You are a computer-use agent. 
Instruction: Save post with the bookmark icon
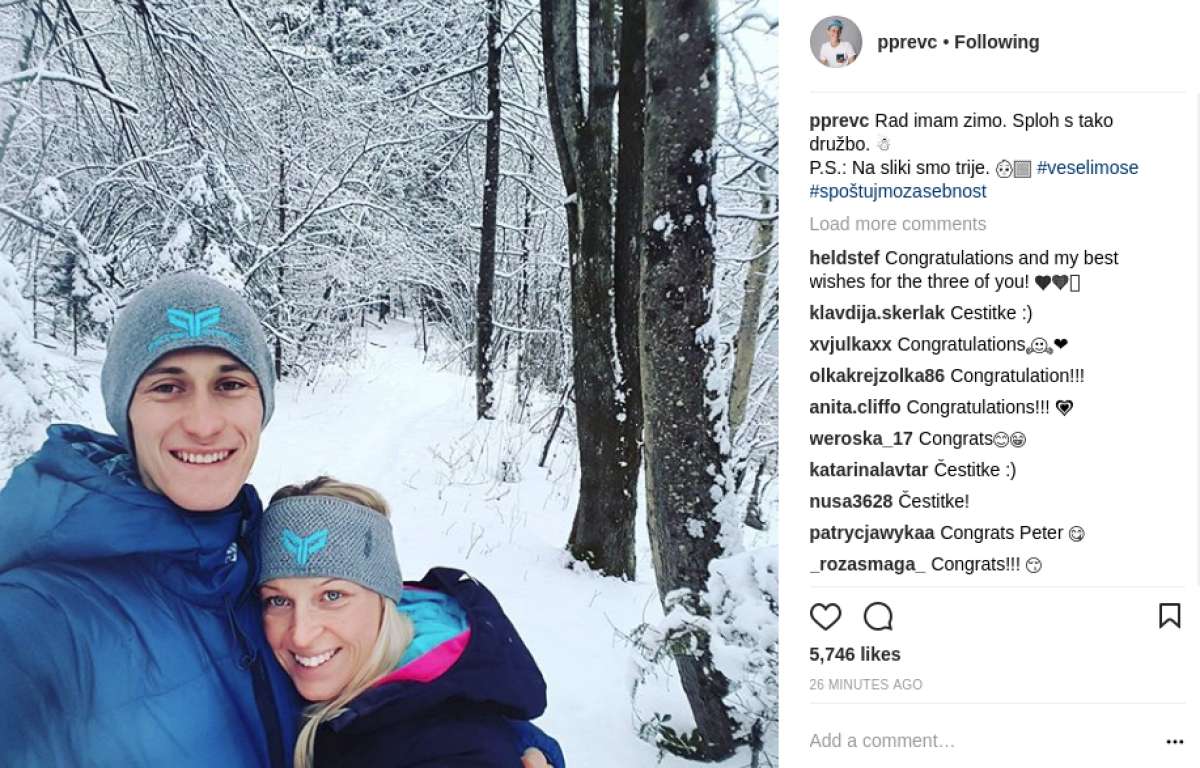tap(1169, 615)
